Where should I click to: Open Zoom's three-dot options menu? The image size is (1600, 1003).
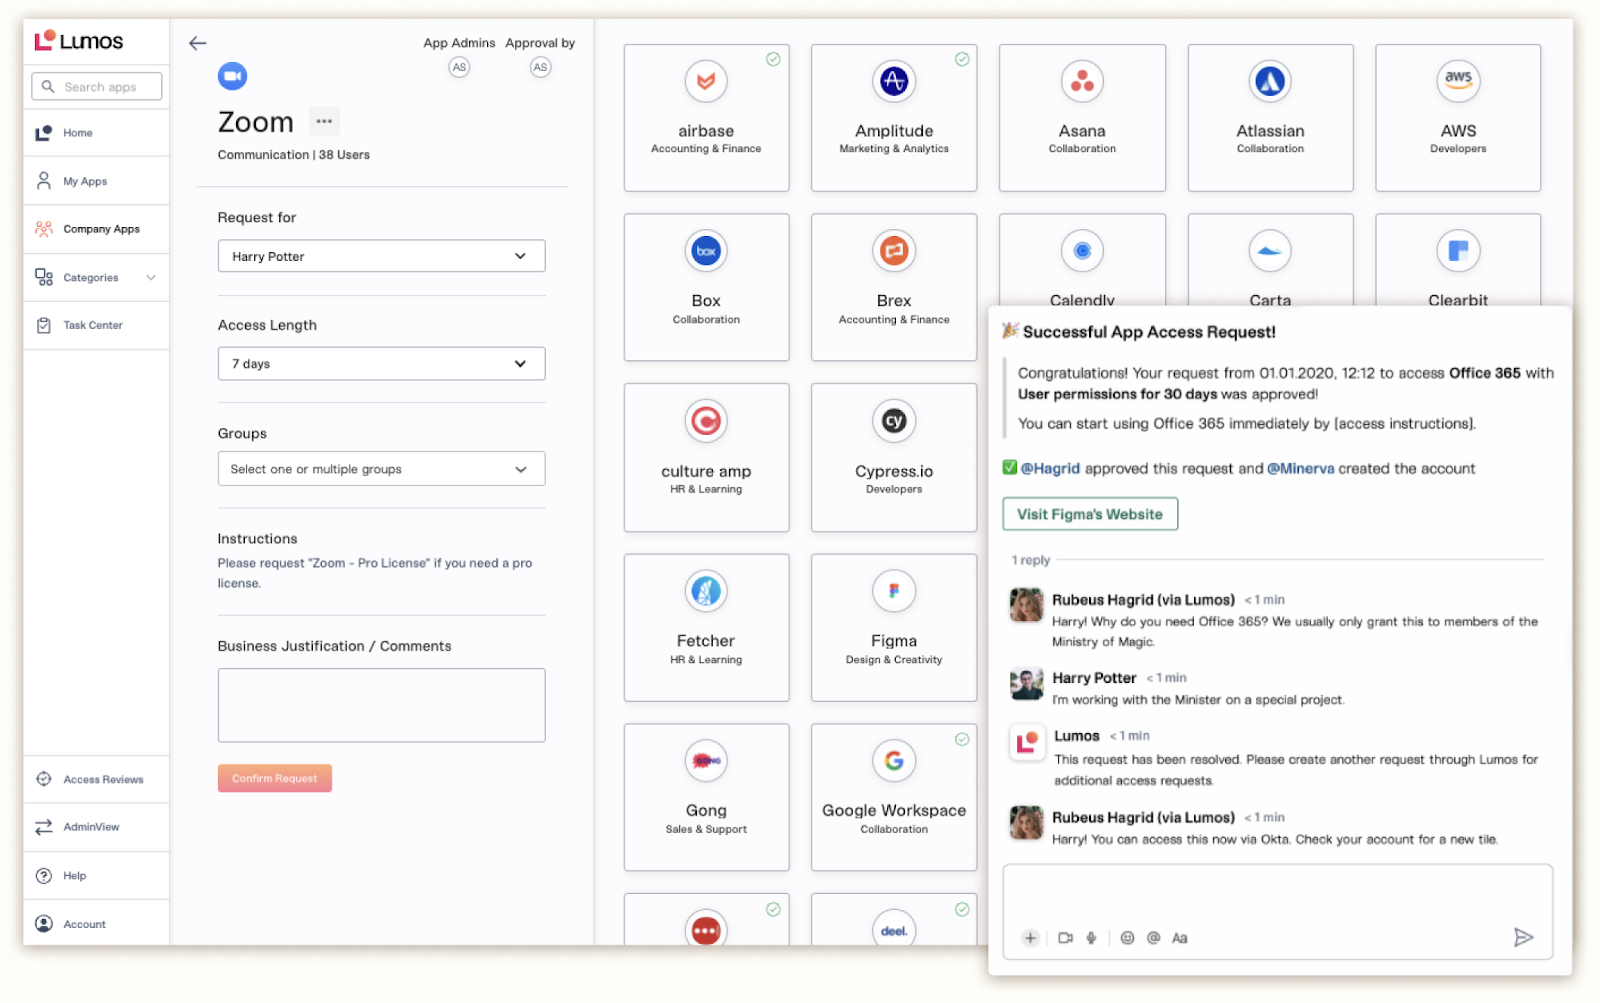coord(324,121)
